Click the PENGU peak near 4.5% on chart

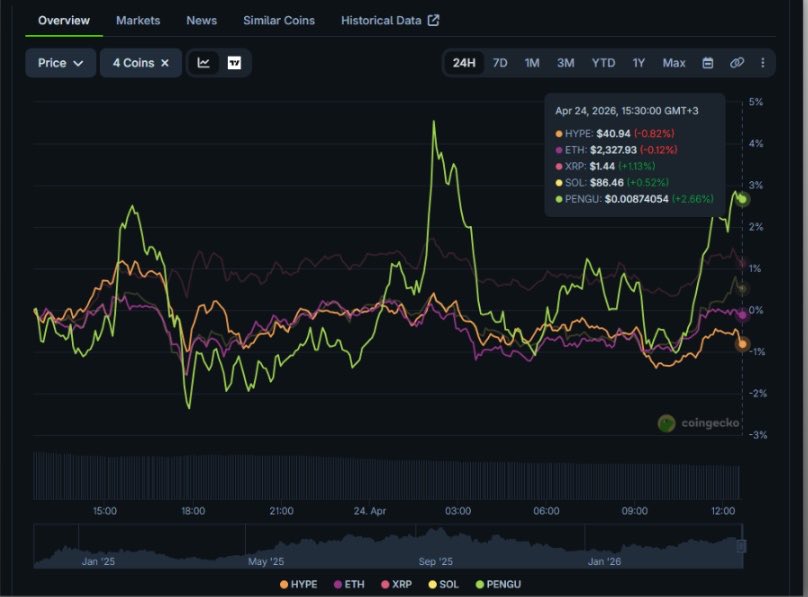point(434,122)
